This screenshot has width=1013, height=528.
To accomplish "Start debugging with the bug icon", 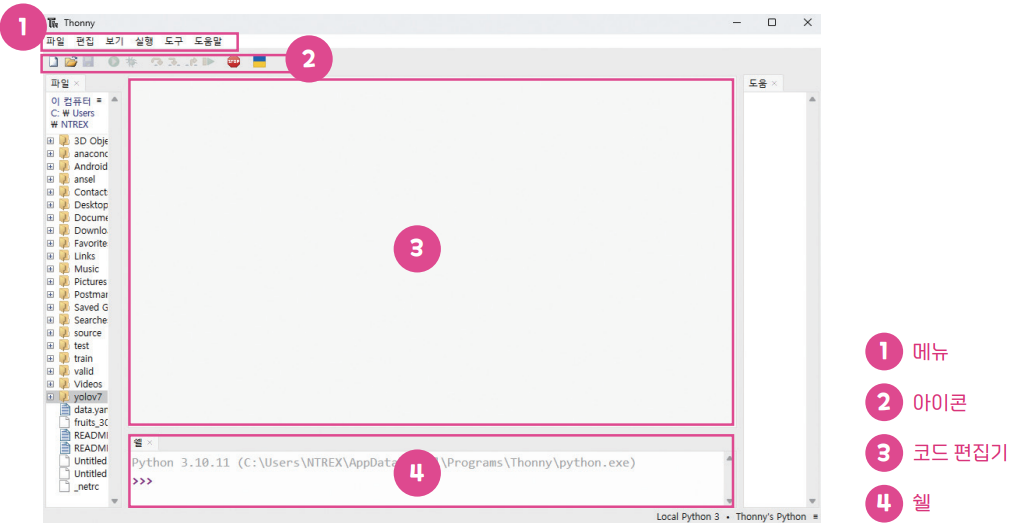I will tap(131, 62).
